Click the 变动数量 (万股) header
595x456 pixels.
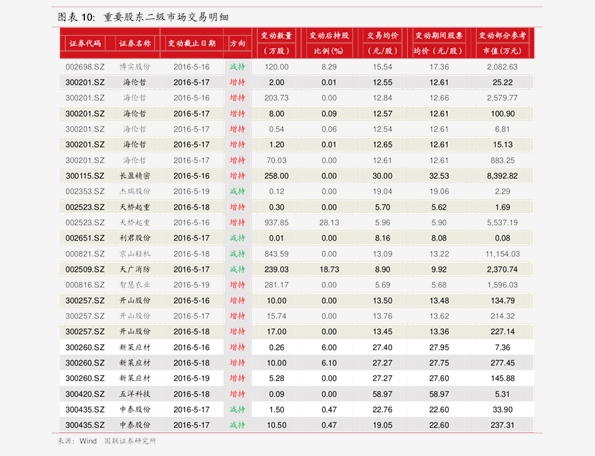click(x=276, y=43)
